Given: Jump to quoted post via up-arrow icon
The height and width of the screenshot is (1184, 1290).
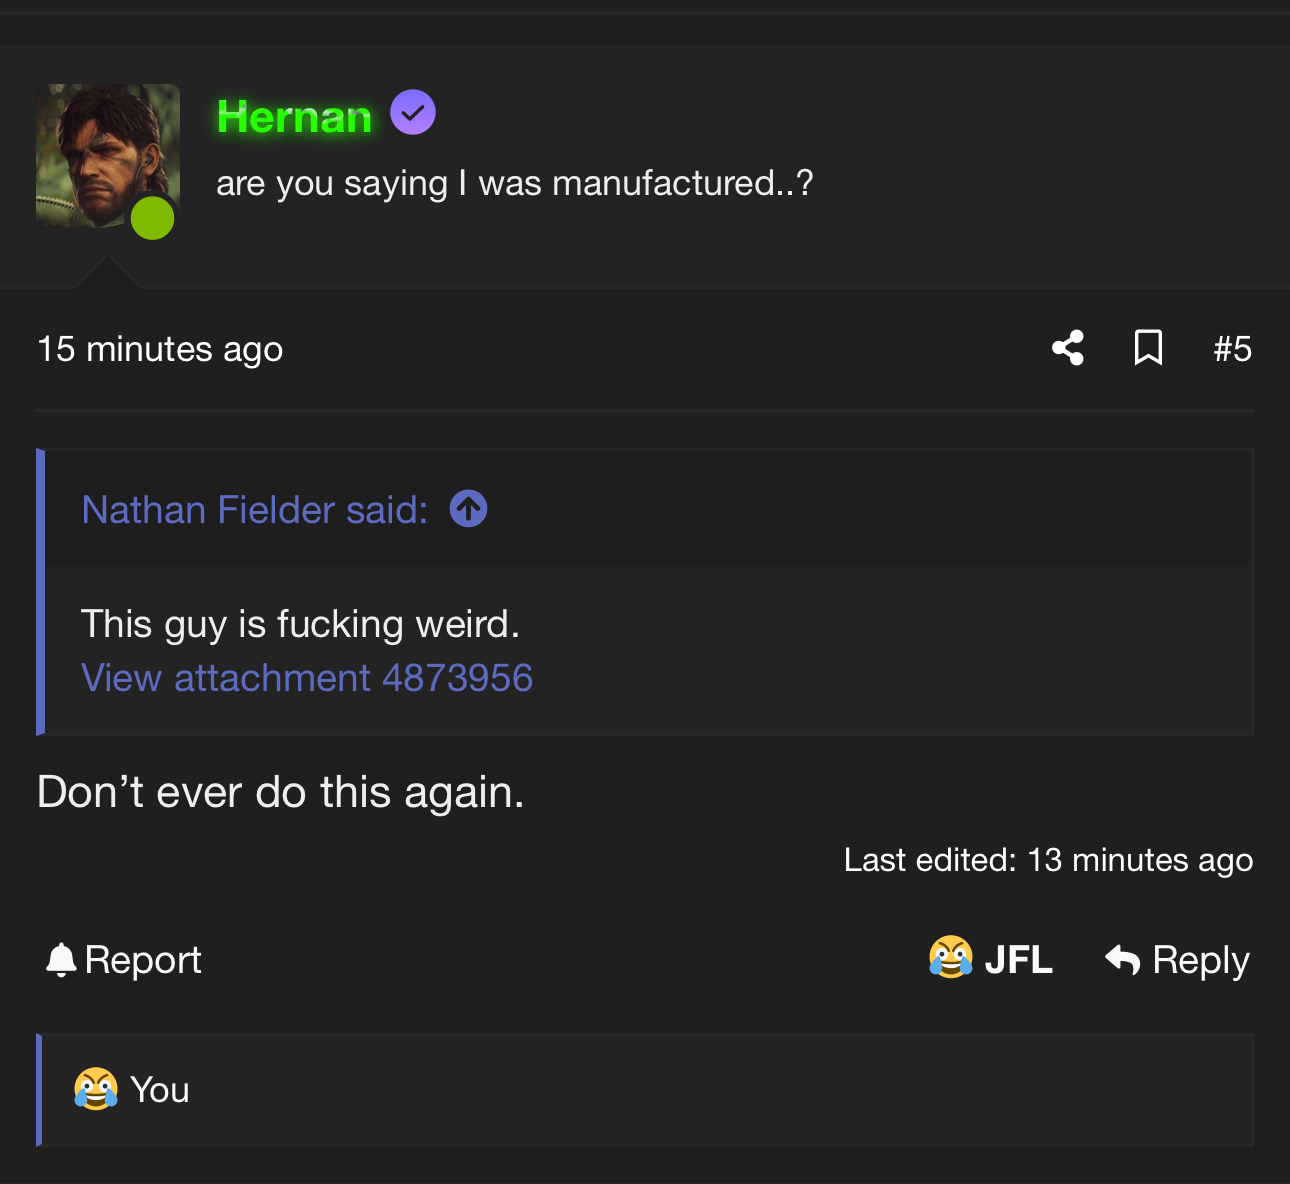Looking at the screenshot, I should coord(468,509).
